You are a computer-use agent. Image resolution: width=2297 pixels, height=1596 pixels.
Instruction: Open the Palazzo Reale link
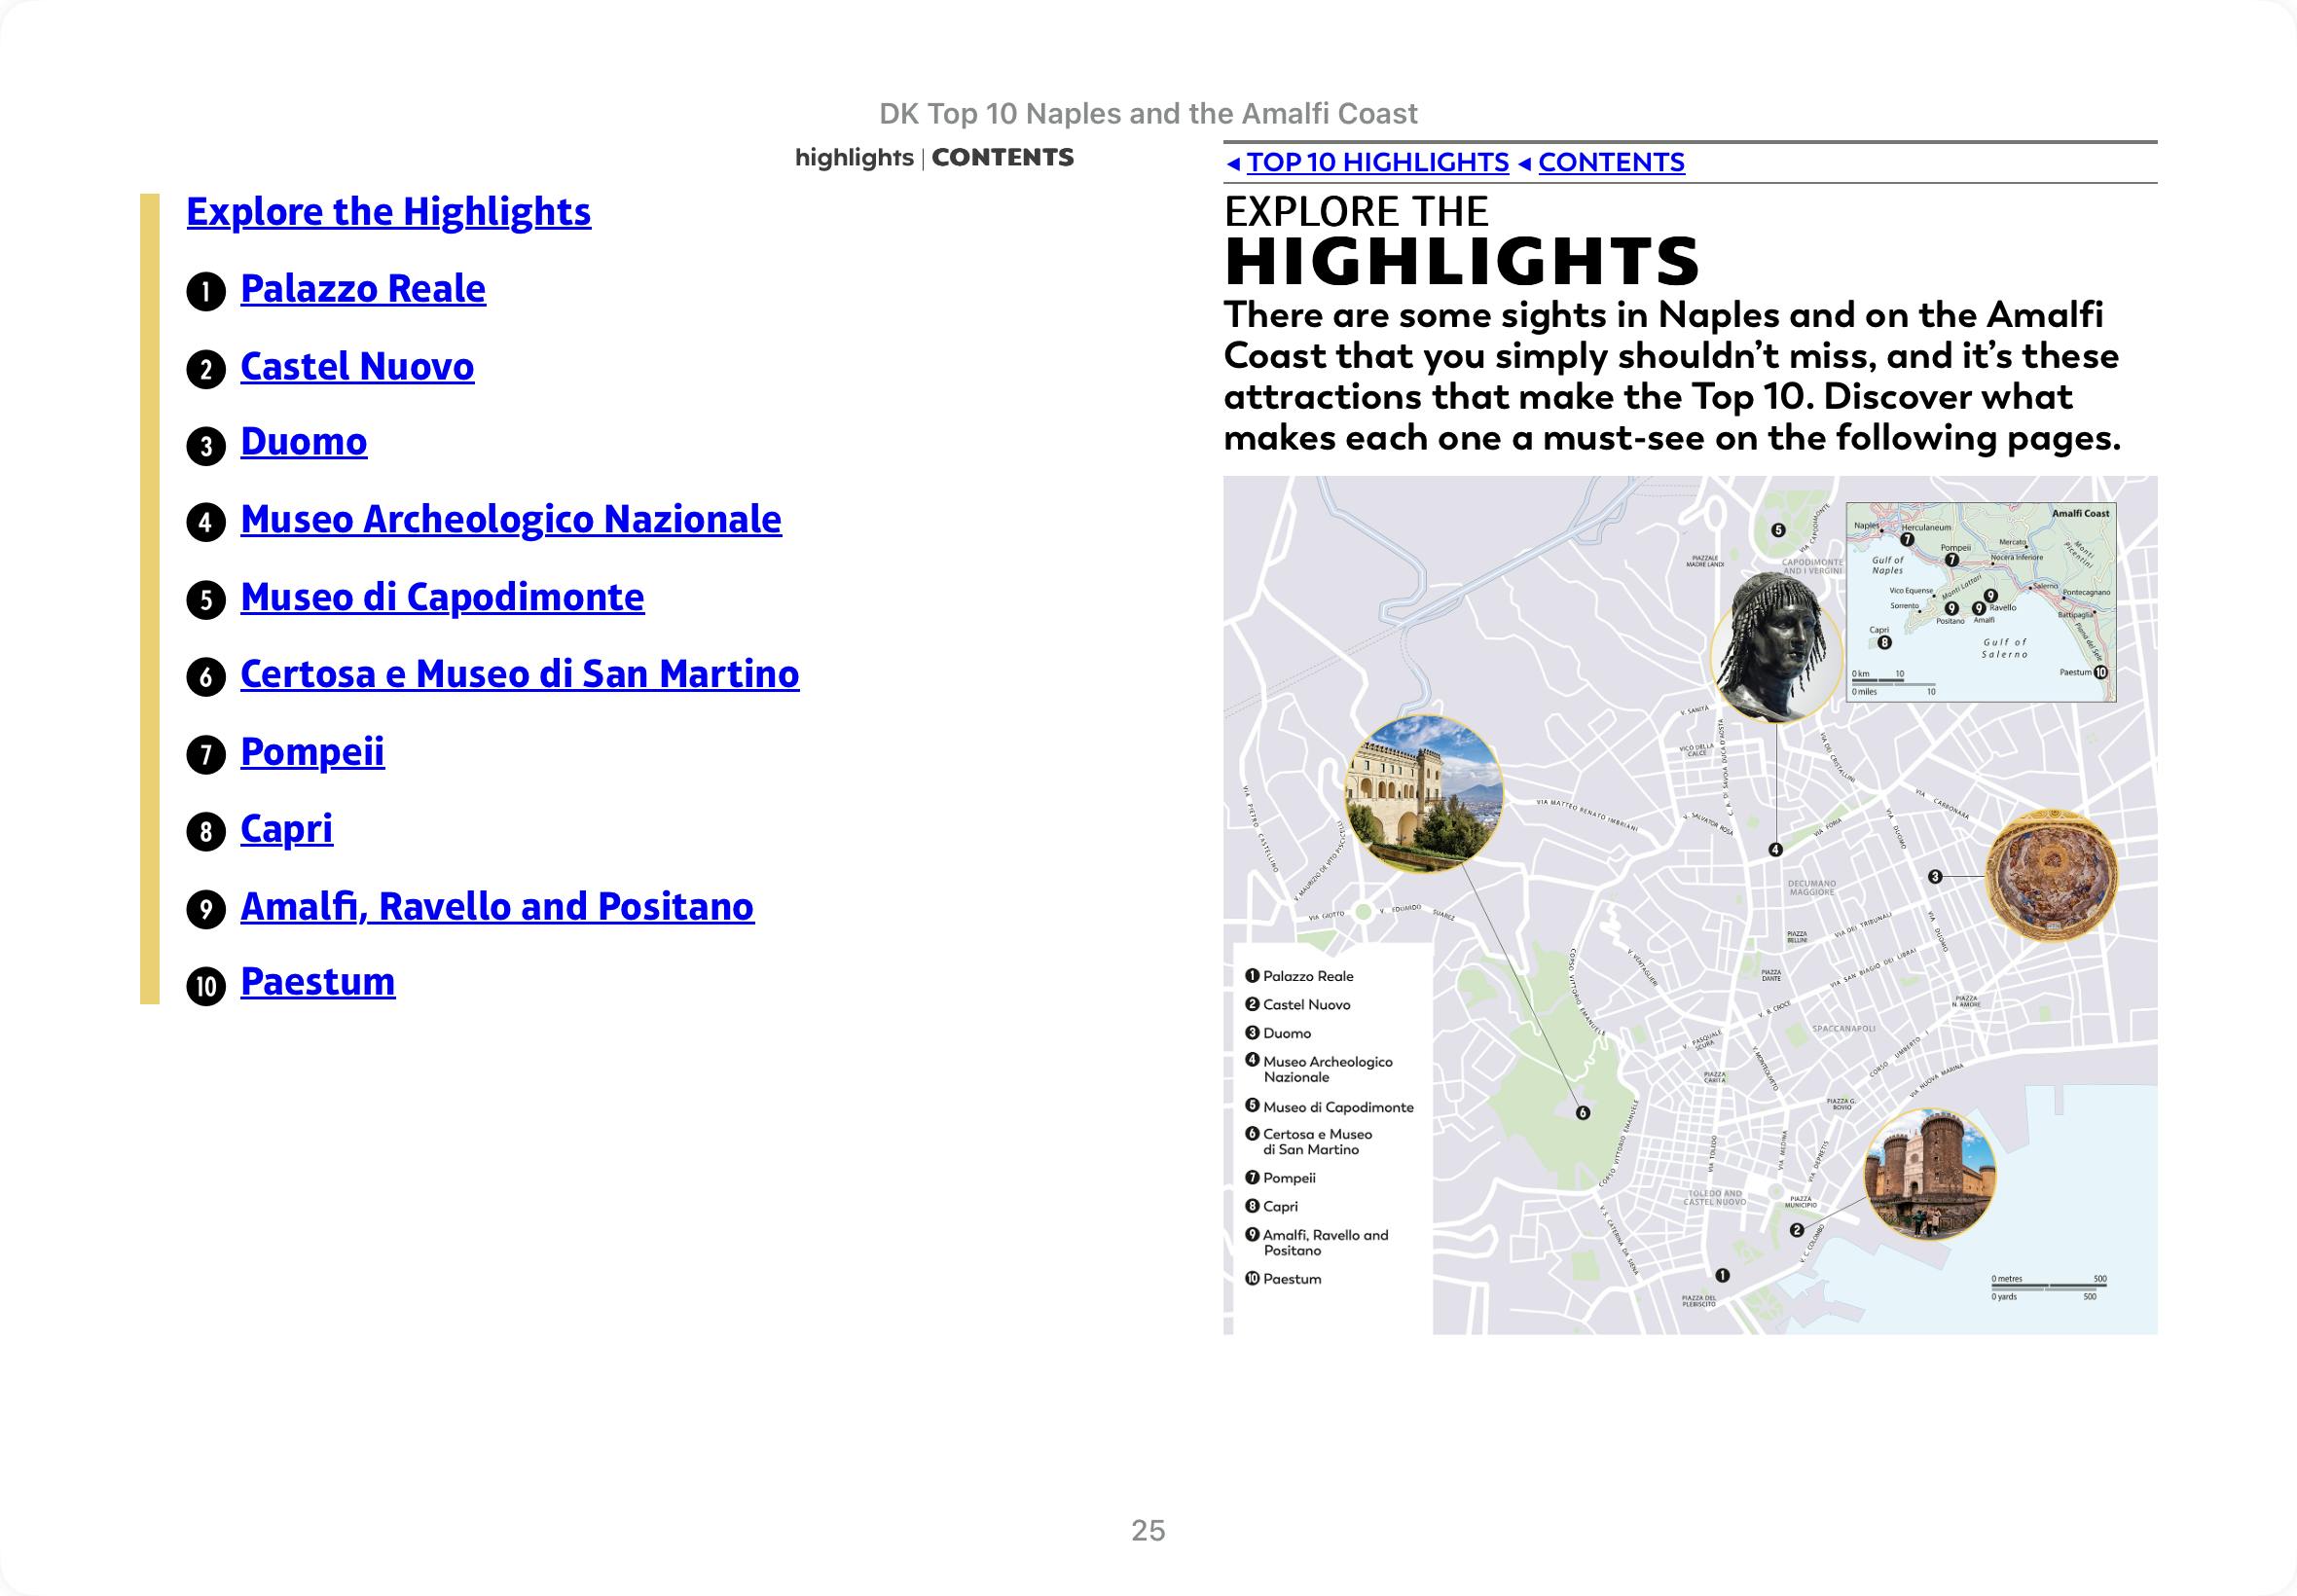click(x=363, y=289)
